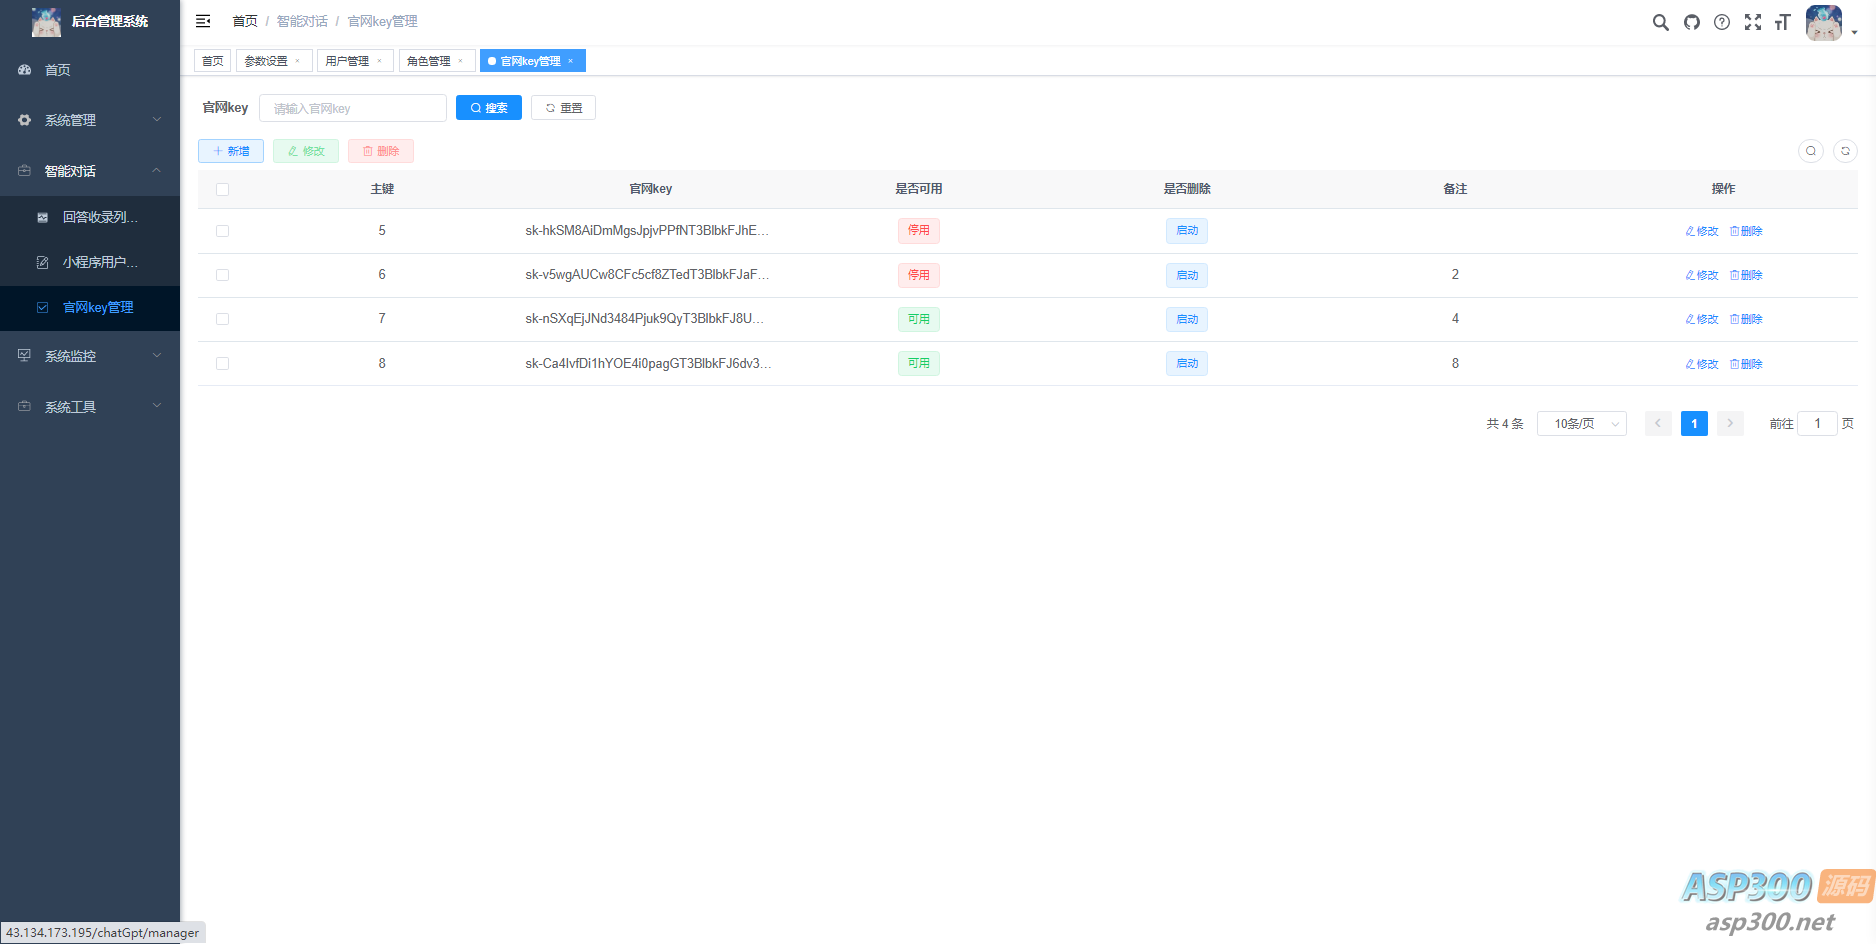Go to the next page arrow

1730,424
